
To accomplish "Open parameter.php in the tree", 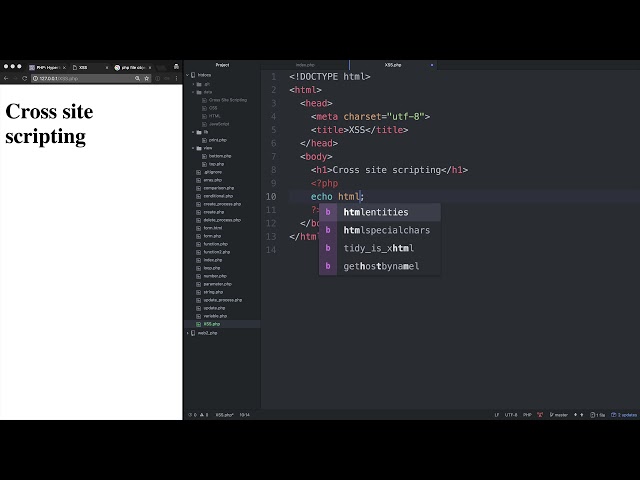I will click(218, 284).
